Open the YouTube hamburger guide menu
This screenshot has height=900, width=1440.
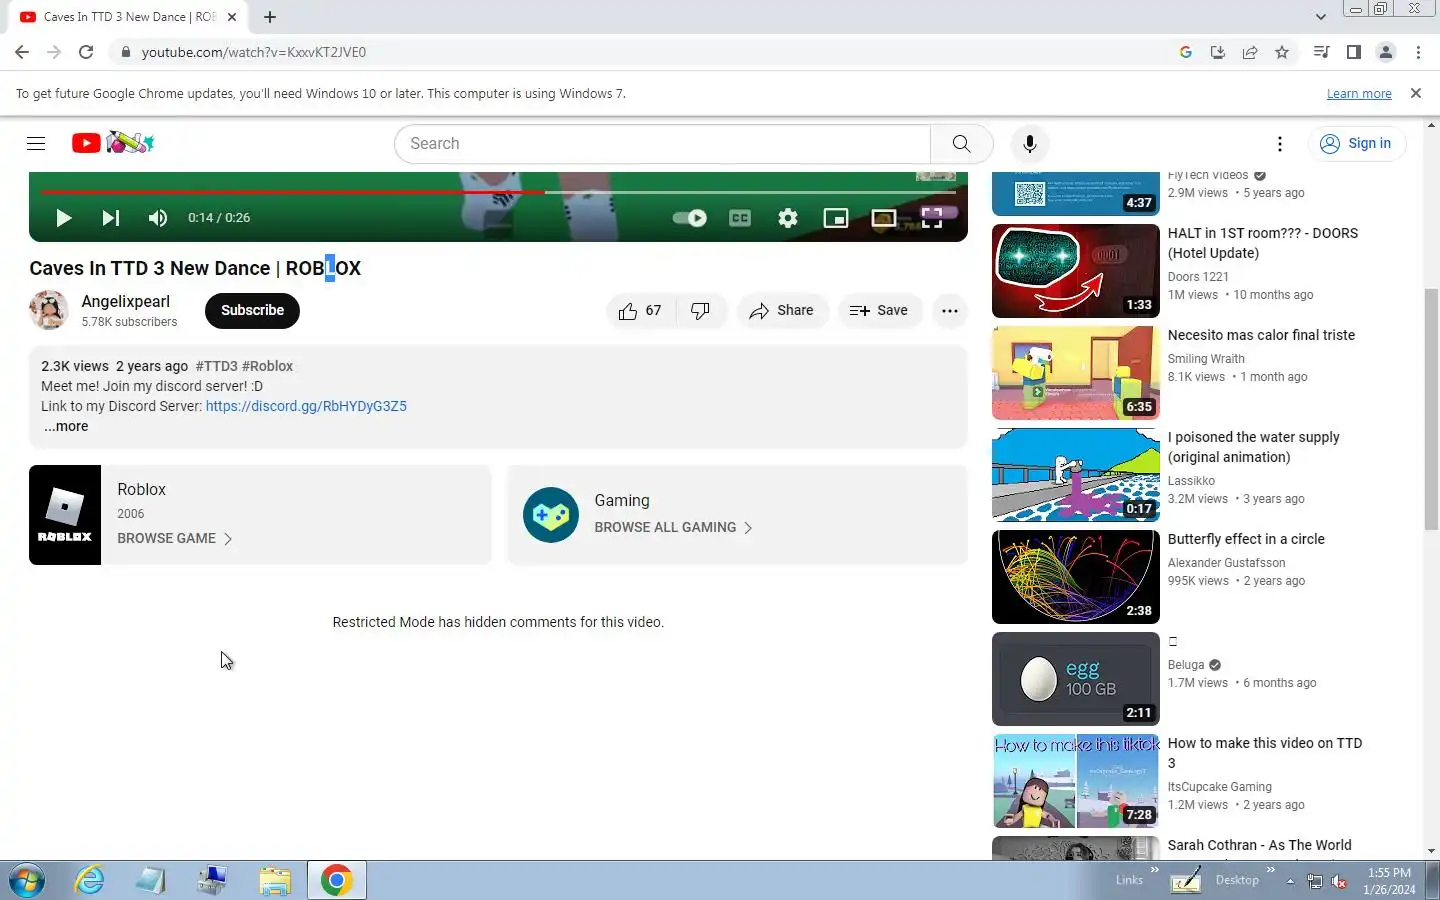point(36,143)
